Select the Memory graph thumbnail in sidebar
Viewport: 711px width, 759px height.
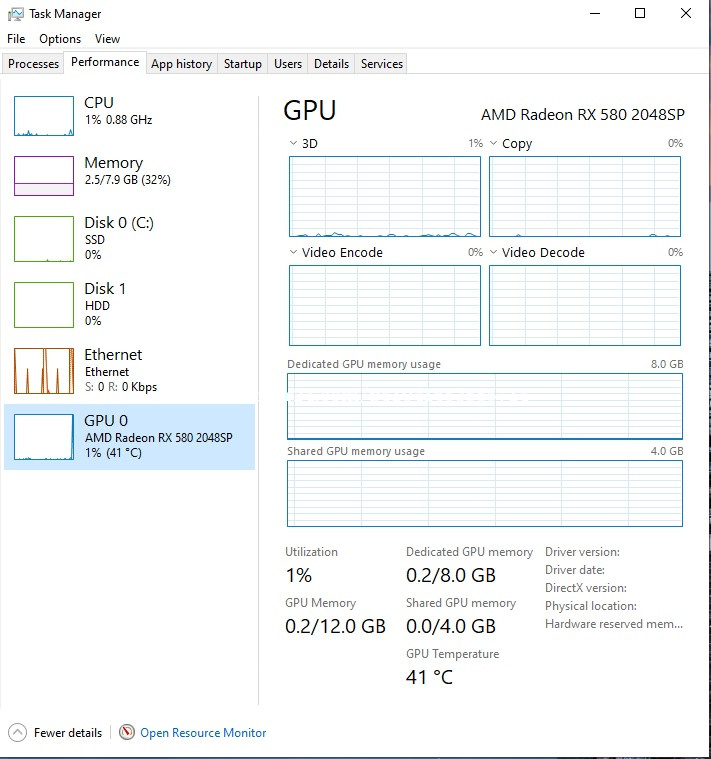click(x=44, y=176)
